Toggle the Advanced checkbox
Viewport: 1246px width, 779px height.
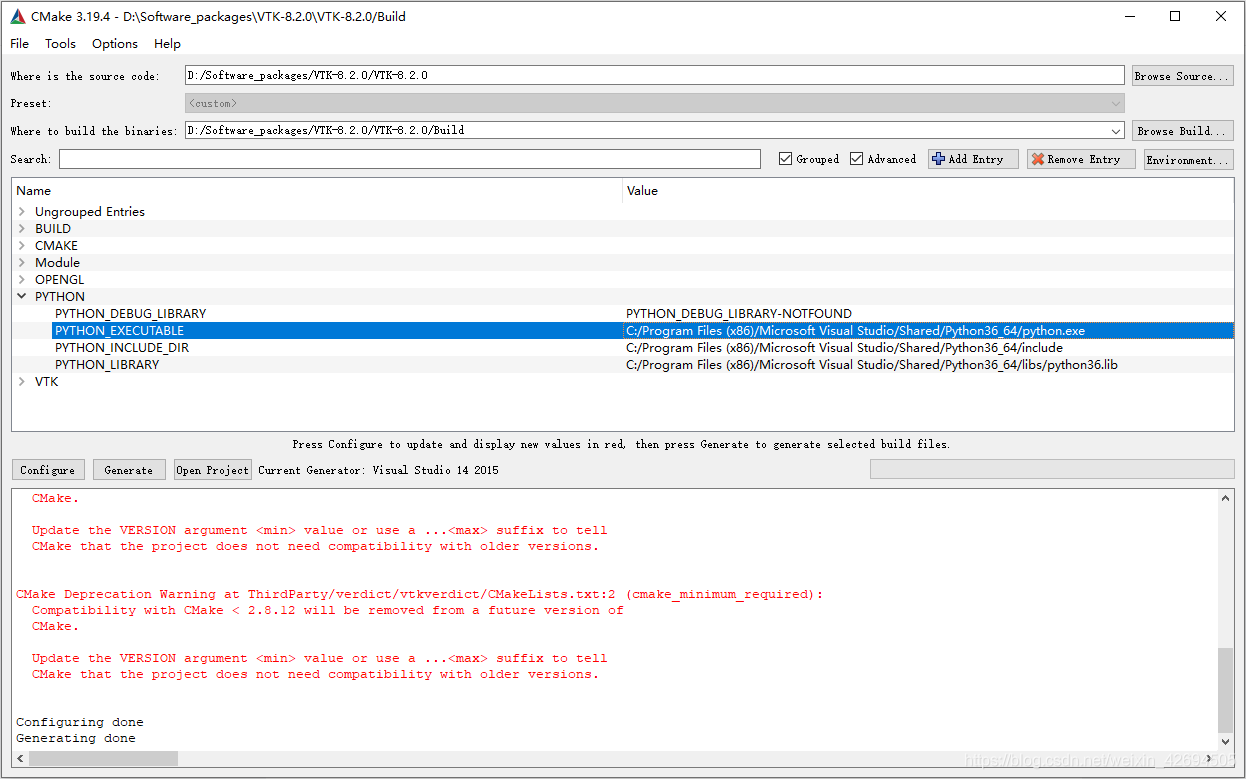pos(857,159)
